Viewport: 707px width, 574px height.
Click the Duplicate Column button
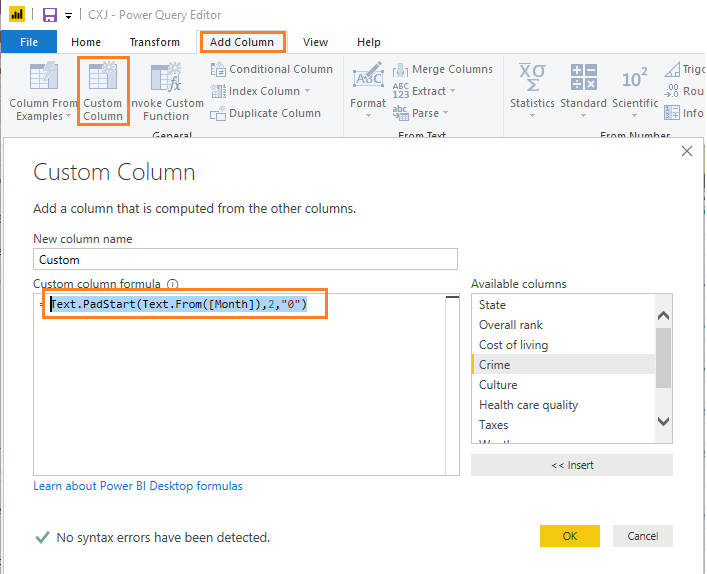click(x=266, y=113)
